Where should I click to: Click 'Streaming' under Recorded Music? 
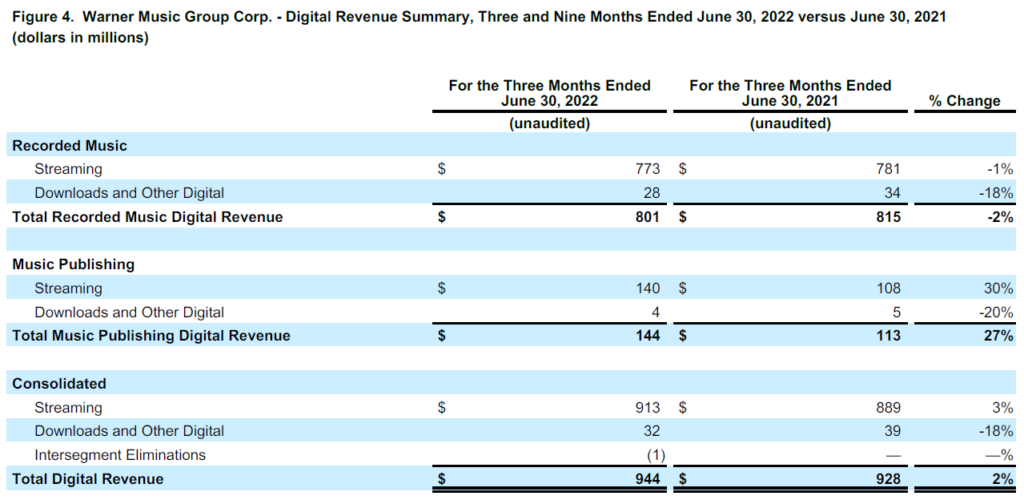(x=69, y=169)
